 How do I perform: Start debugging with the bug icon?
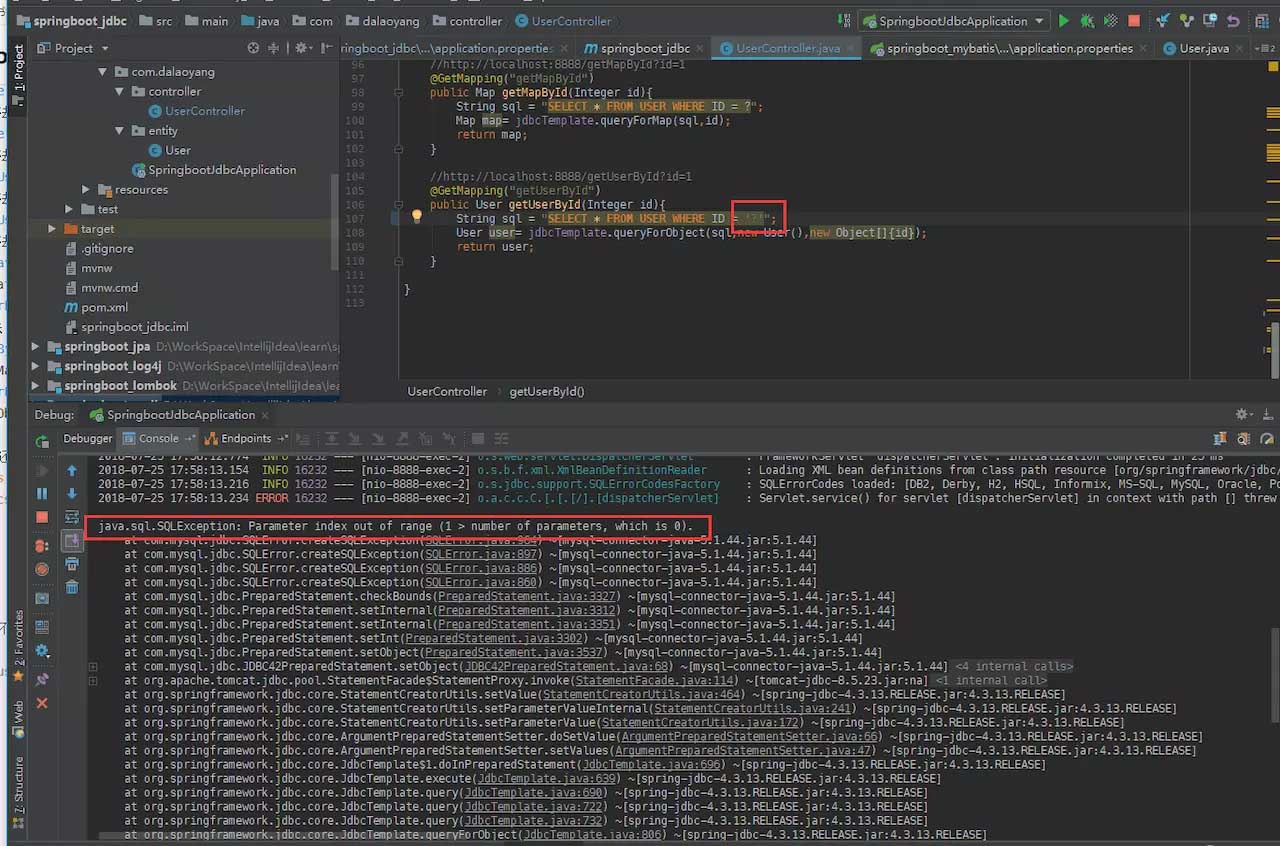(1087, 20)
